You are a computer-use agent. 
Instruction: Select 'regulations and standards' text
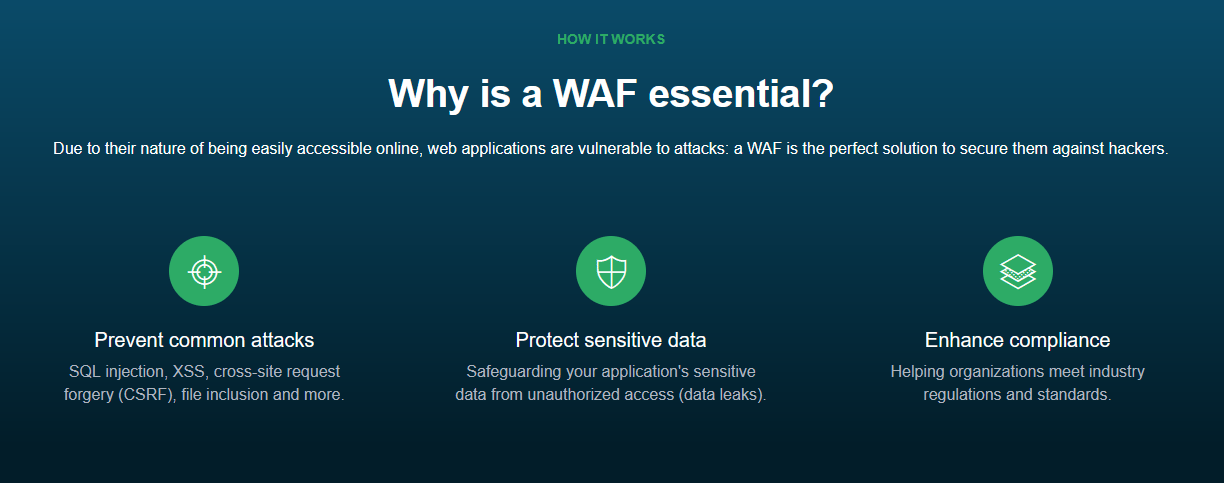1018,395
